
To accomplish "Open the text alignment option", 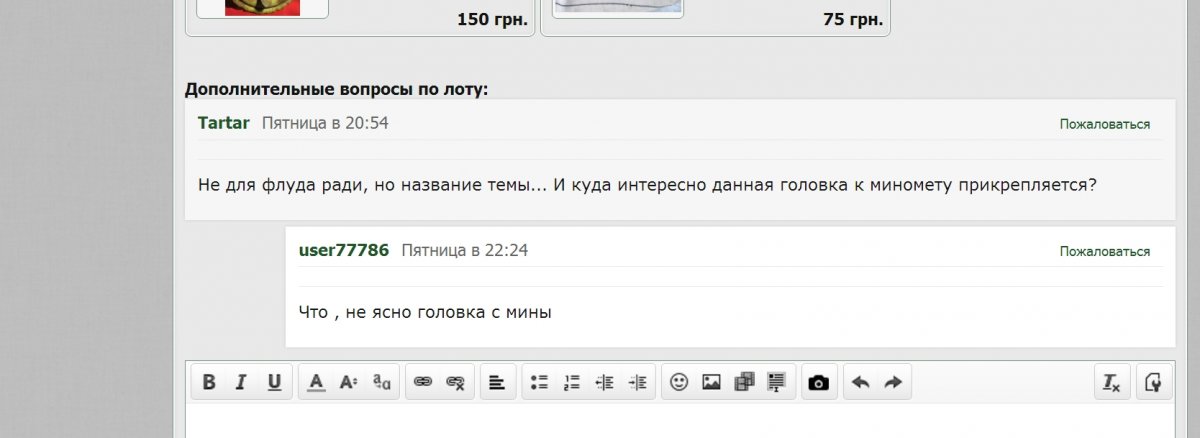I will tap(497, 382).
